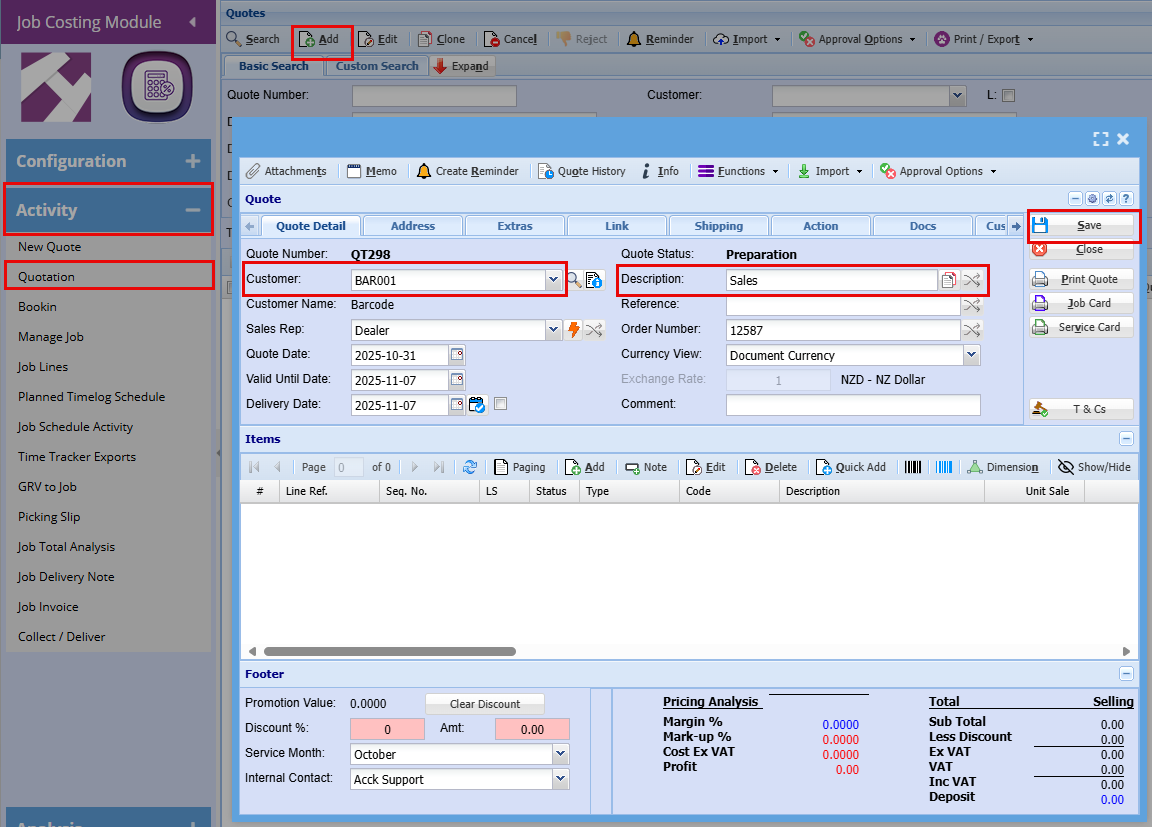Viewport: 1152px width, 827px height.
Task: Click the lightning icon beside Sales Rep
Action: click(574, 330)
